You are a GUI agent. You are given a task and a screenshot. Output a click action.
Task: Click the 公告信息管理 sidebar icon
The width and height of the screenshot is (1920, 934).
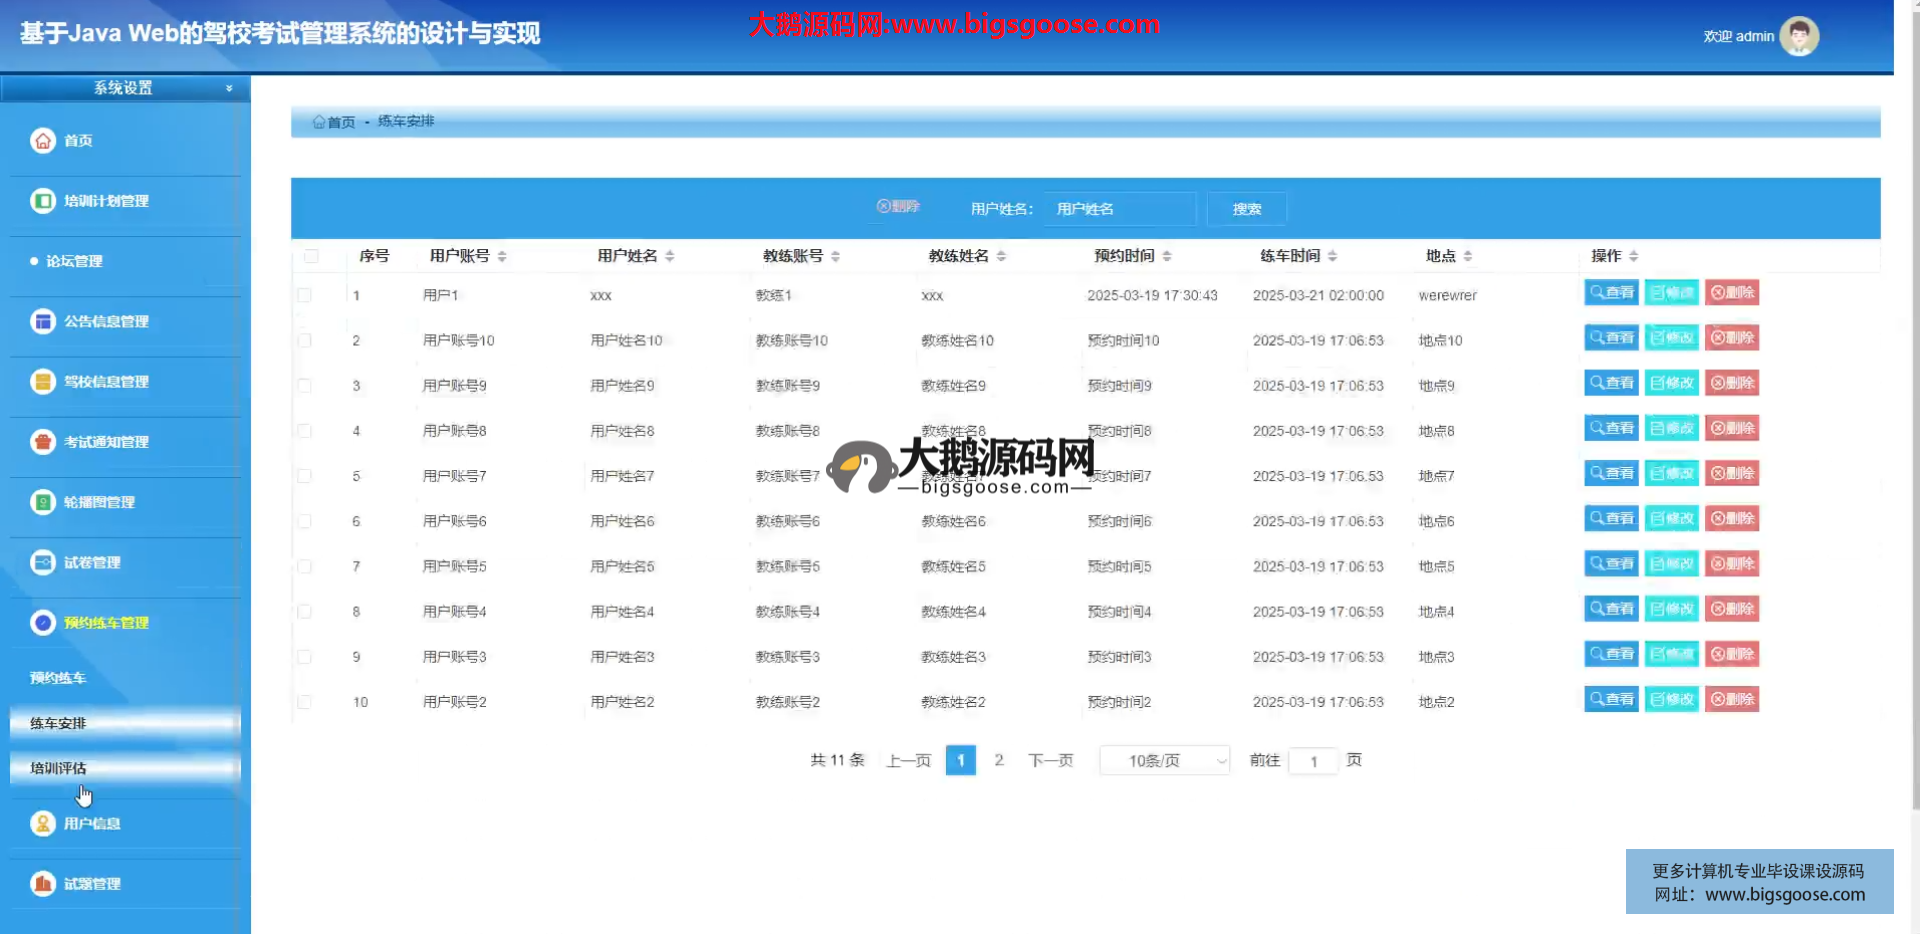(43, 321)
